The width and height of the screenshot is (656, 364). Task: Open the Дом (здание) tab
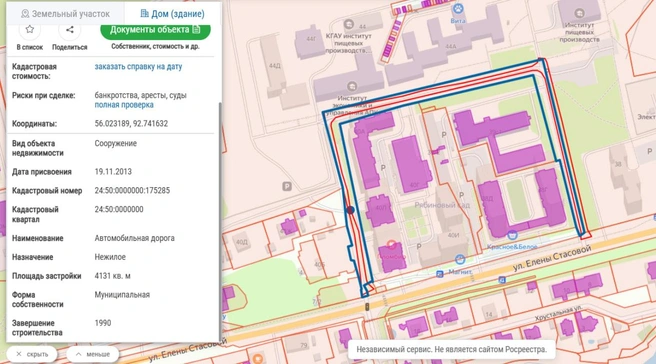[x=173, y=14]
